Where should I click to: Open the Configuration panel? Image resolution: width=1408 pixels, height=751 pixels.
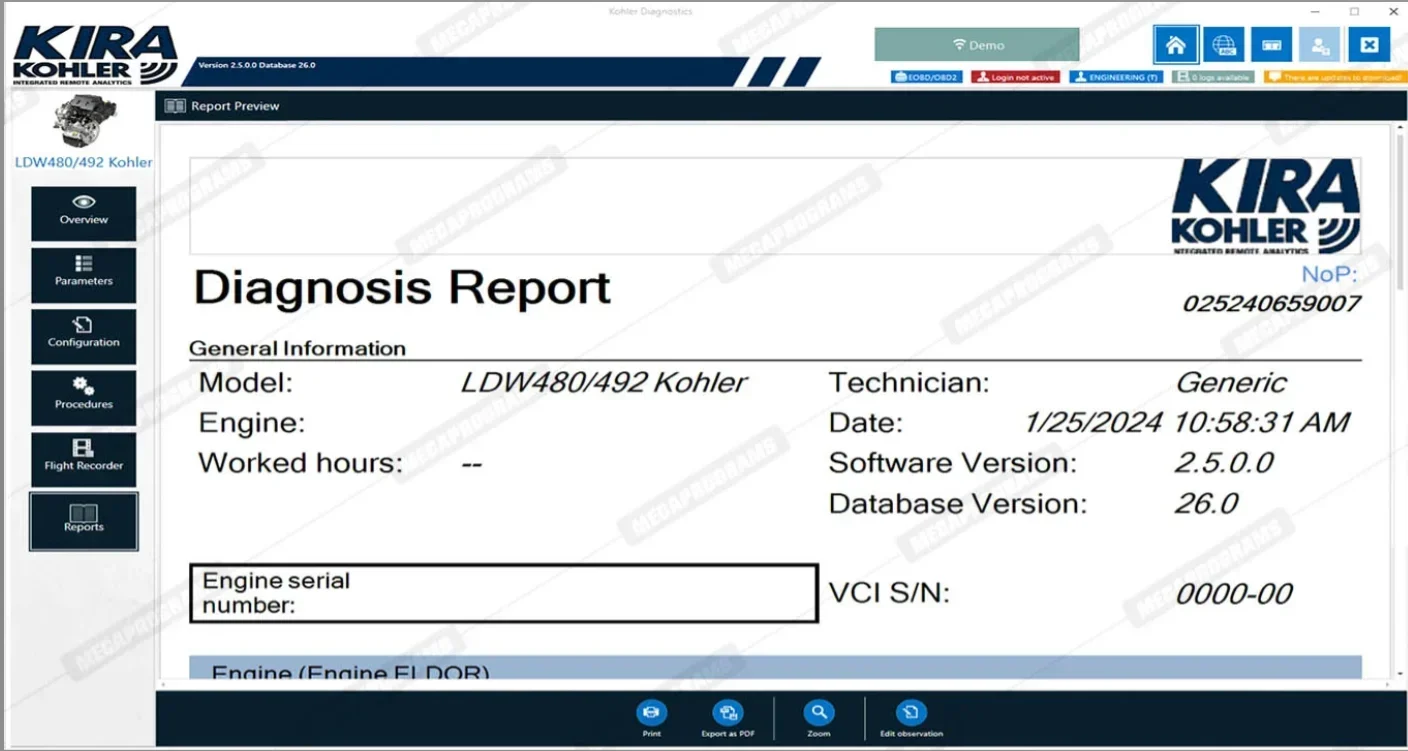(83, 336)
